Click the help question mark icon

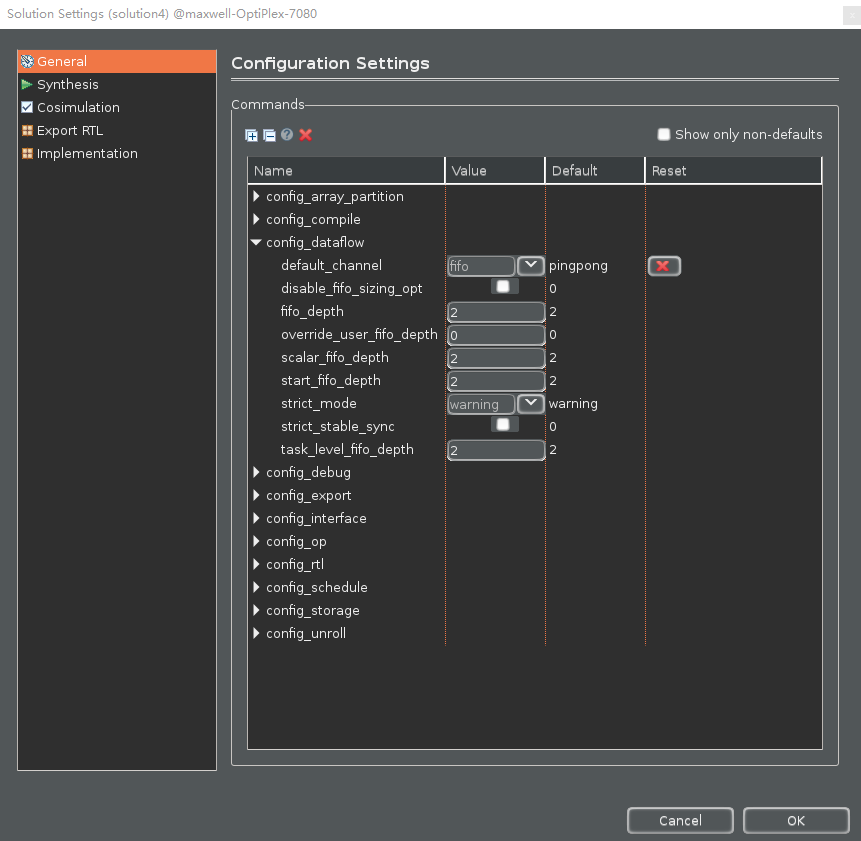287,135
